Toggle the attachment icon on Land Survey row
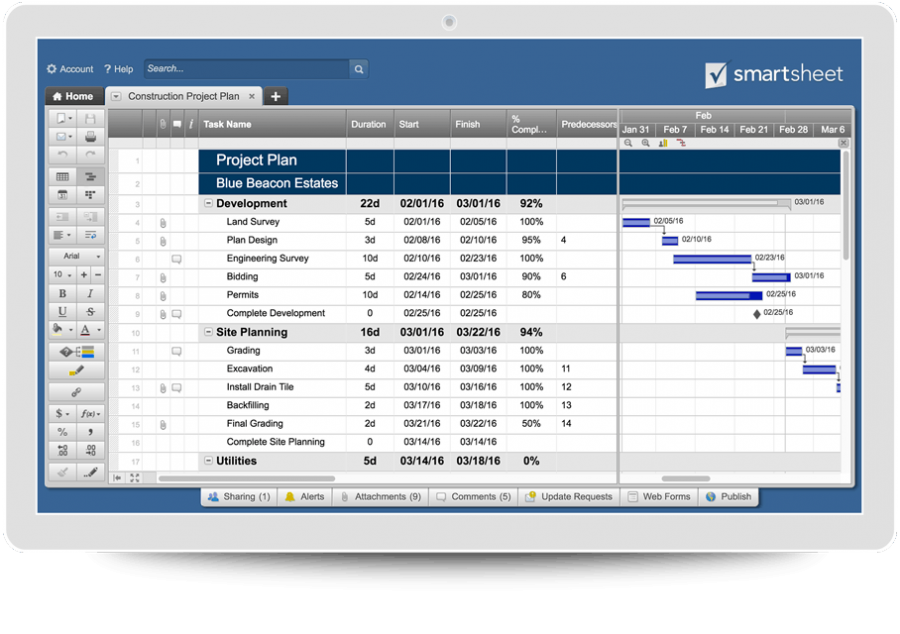This screenshot has height=634, width=900. pyautogui.click(x=163, y=222)
